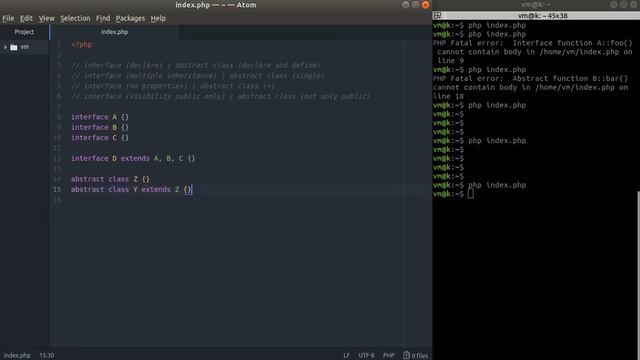Image resolution: width=640 pixels, height=360 pixels.
Task: Click 'abstract class Z {}' on line 14
Action: (110, 179)
